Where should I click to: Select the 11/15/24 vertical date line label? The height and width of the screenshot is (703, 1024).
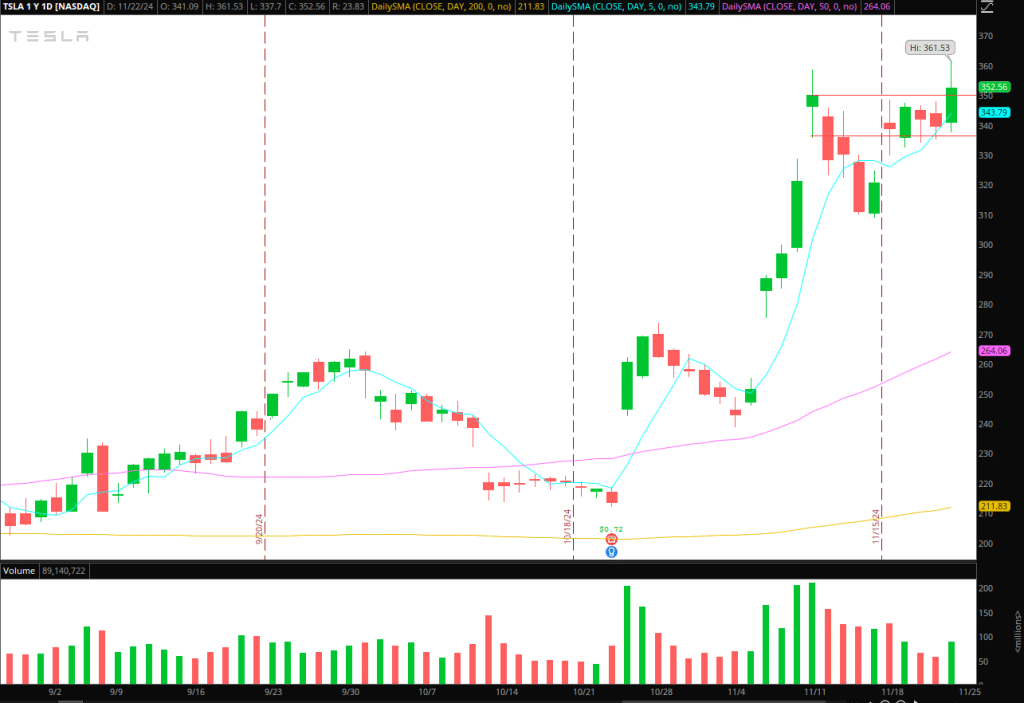coord(876,527)
